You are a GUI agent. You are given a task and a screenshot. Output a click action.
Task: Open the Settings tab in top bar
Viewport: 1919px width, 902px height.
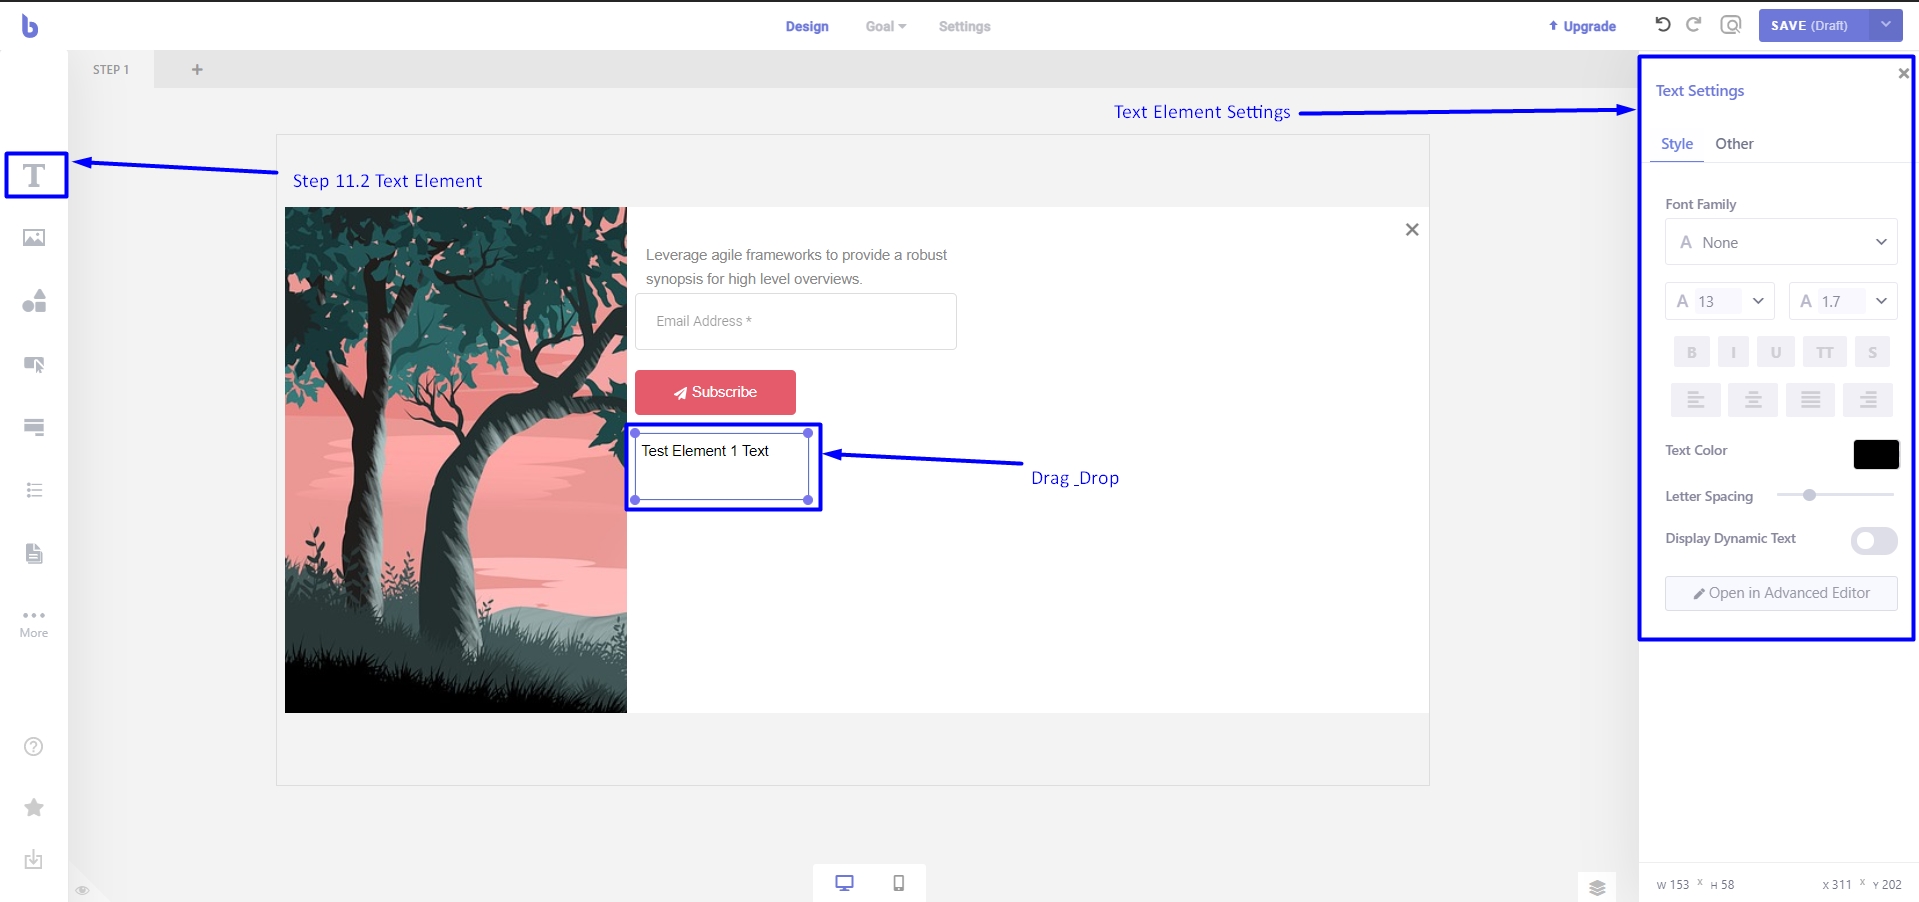click(x=964, y=26)
